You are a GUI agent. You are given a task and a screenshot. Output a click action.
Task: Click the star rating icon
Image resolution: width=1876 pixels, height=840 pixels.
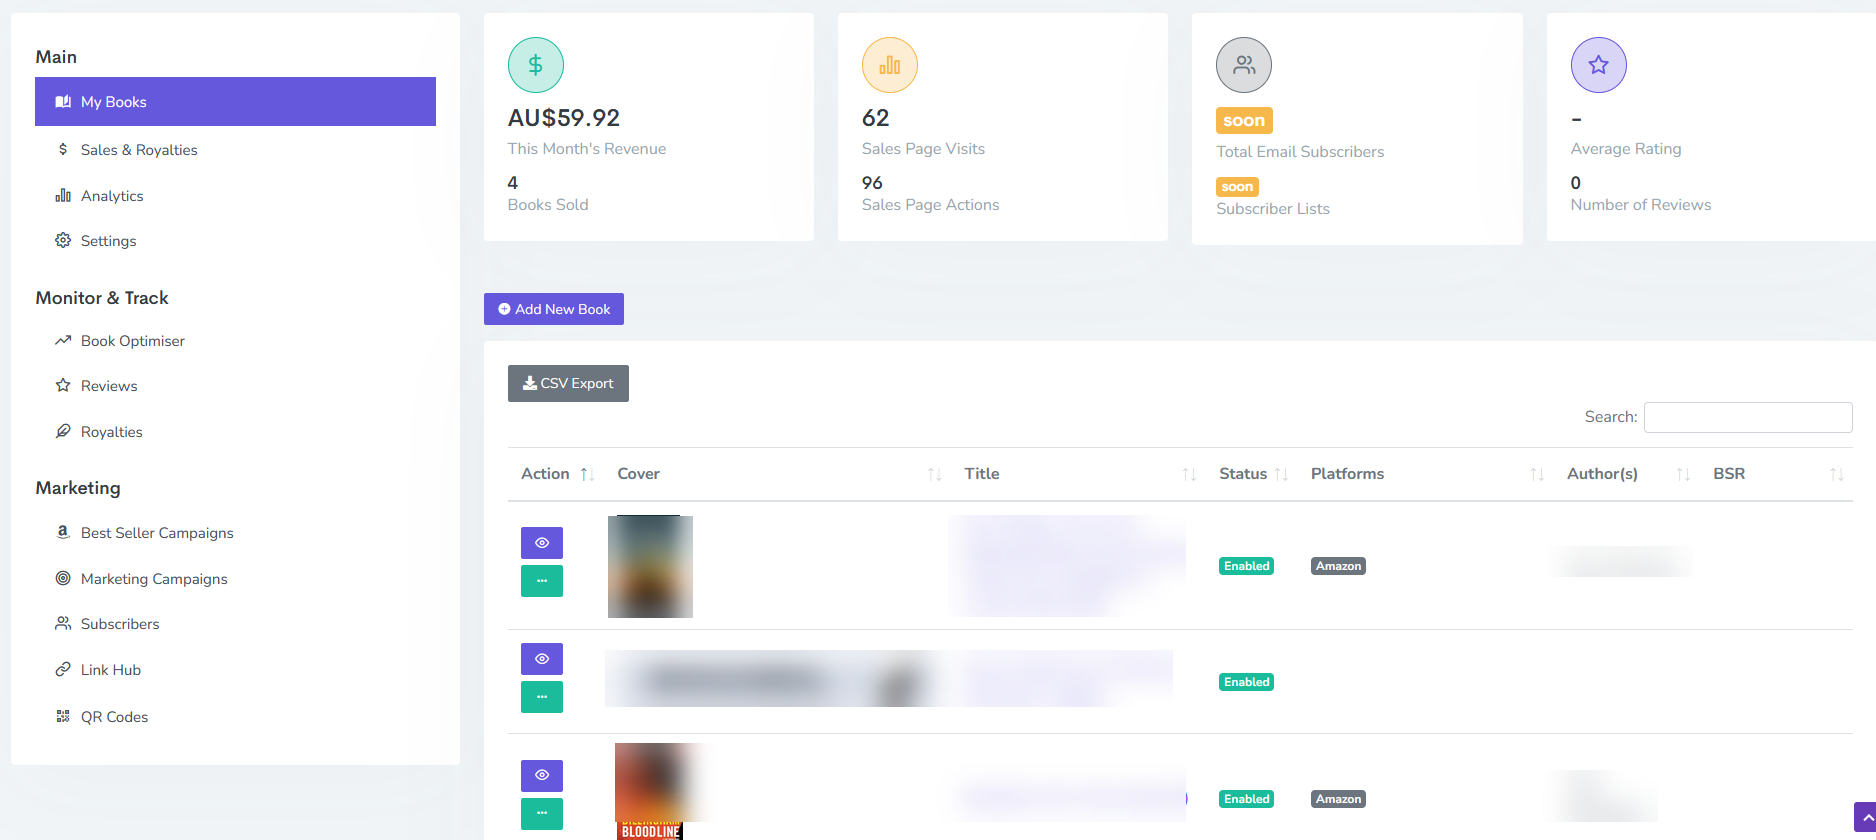click(1599, 65)
